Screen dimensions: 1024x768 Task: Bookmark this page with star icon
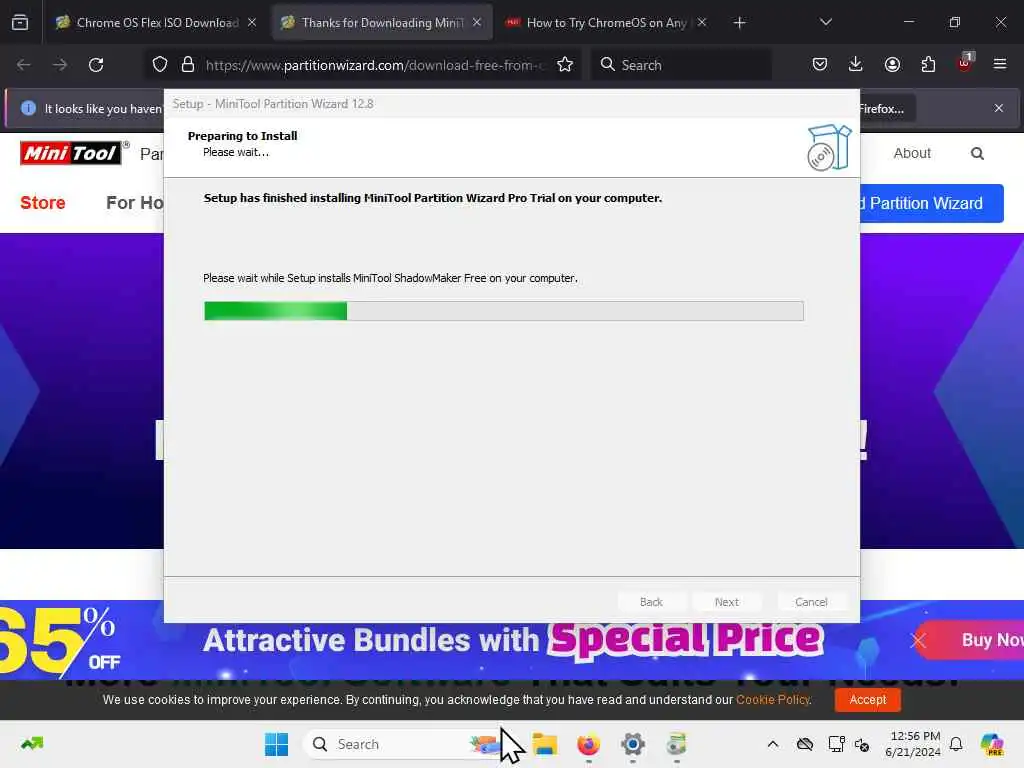tap(565, 65)
